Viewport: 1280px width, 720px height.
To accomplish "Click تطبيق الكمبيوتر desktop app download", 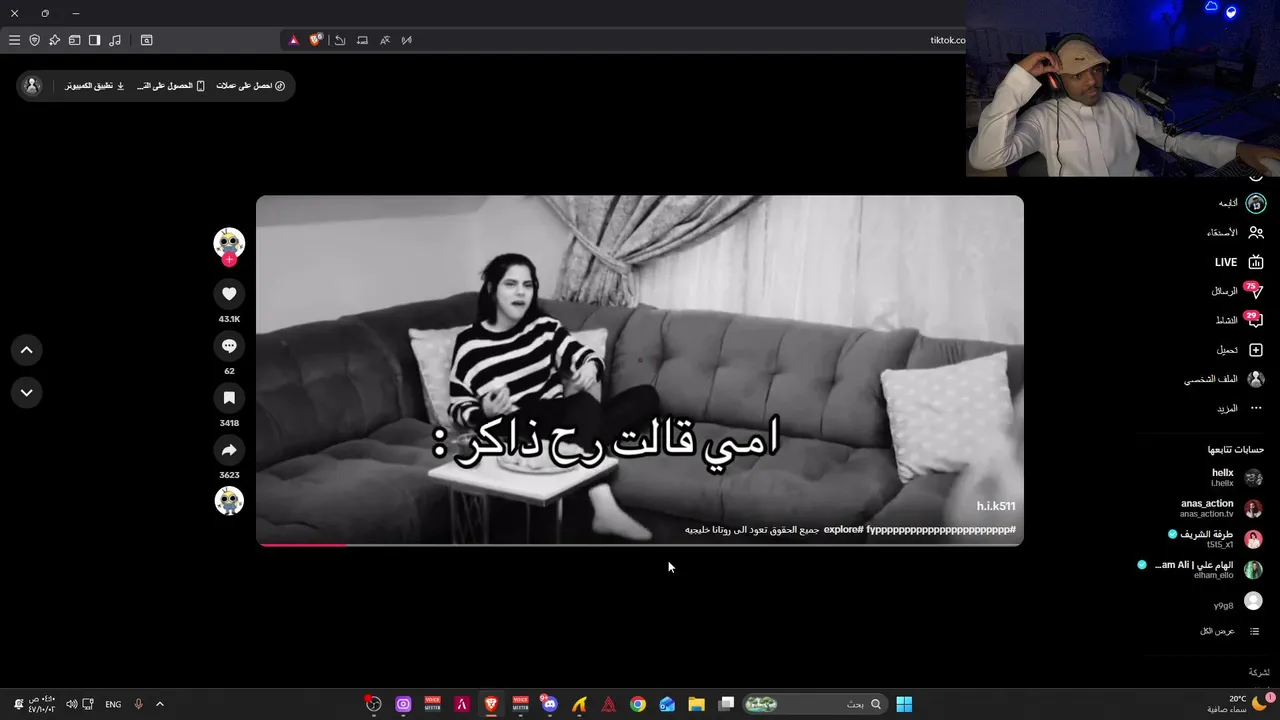I will [x=95, y=86].
